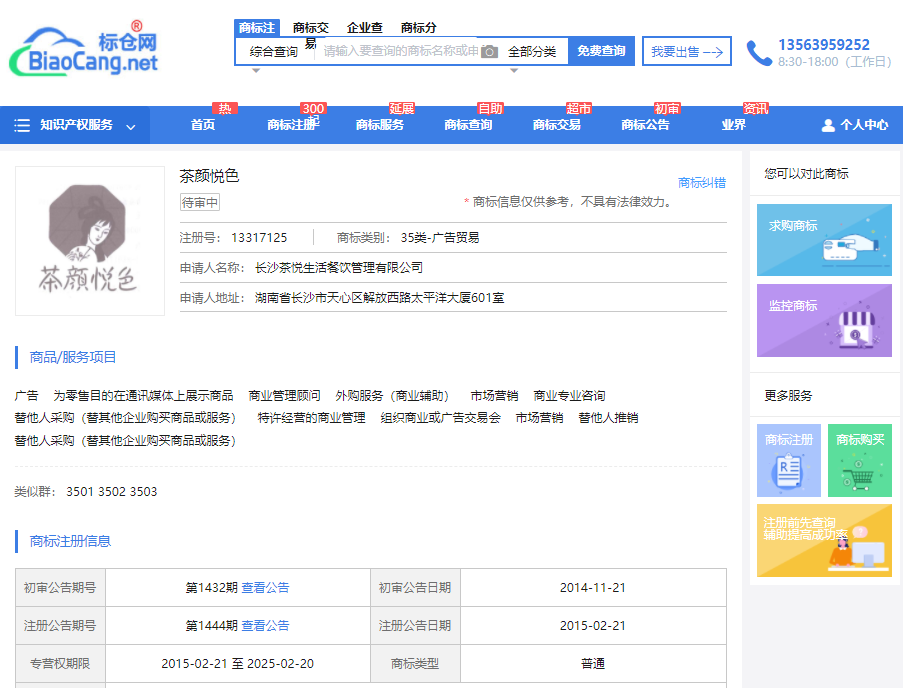Open the 监控商标 card
The height and width of the screenshot is (688, 903).
[x=824, y=320]
